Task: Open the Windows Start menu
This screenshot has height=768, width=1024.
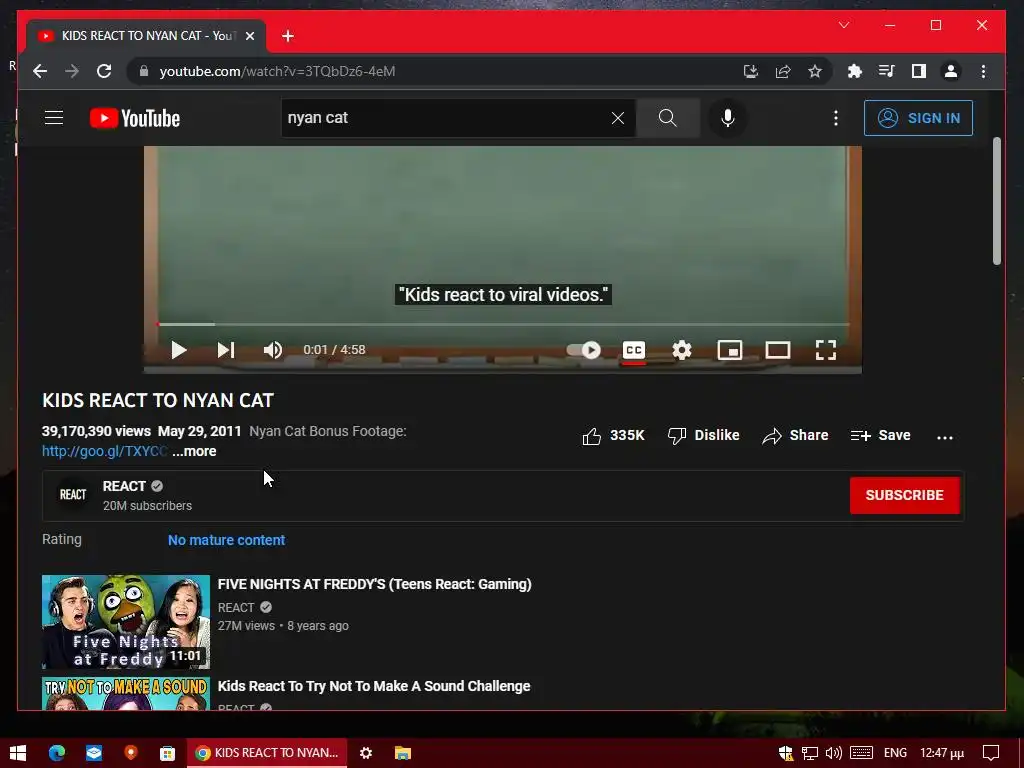Action: [18, 753]
